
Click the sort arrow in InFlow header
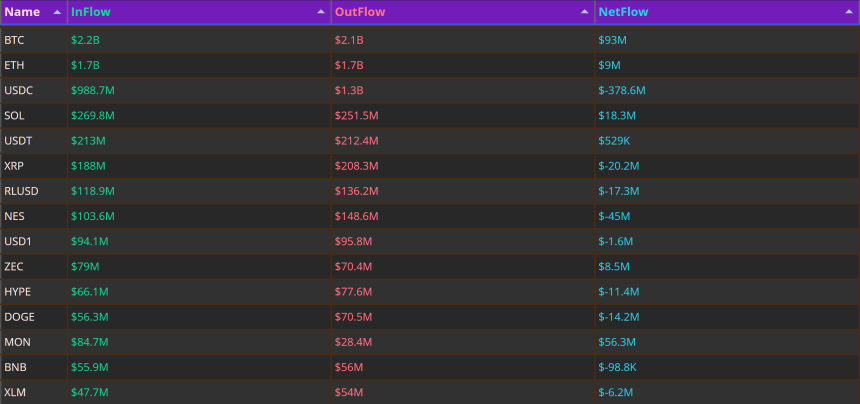pyautogui.click(x=321, y=12)
